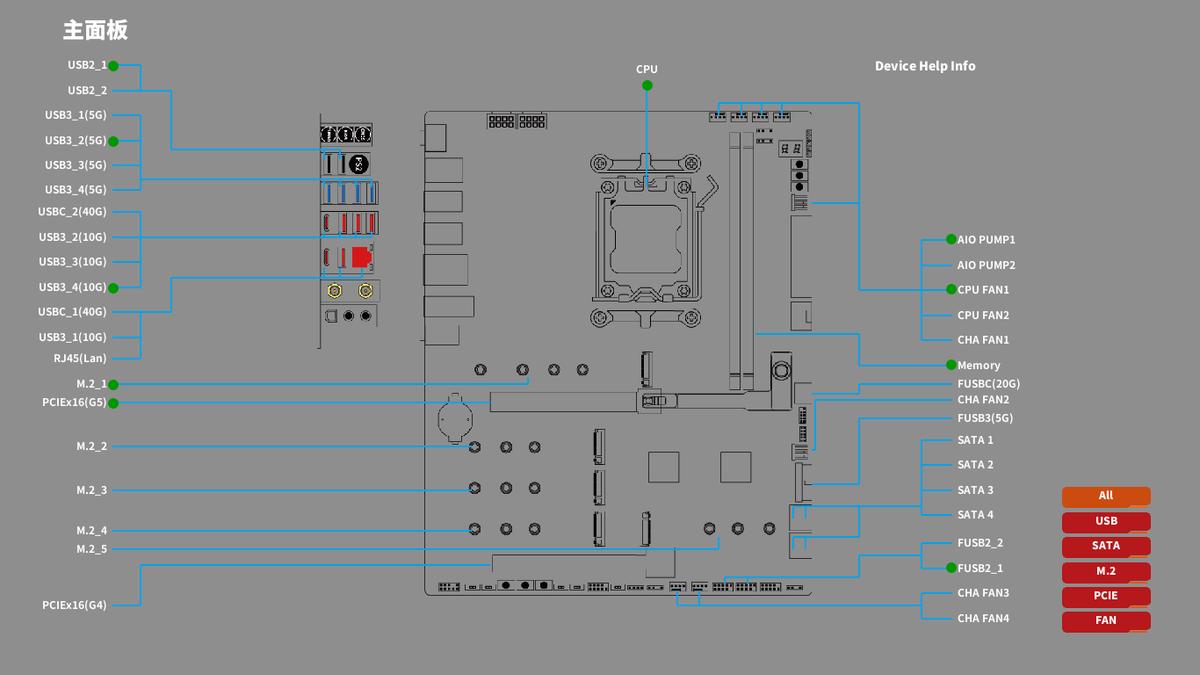Screen dimensions: 1200x675
Task: Click the CHA FAN1 label
Action: [983, 340]
